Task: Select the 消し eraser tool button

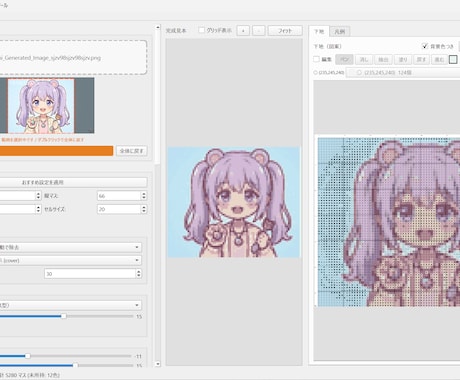Action: pyautogui.click(x=364, y=59)
